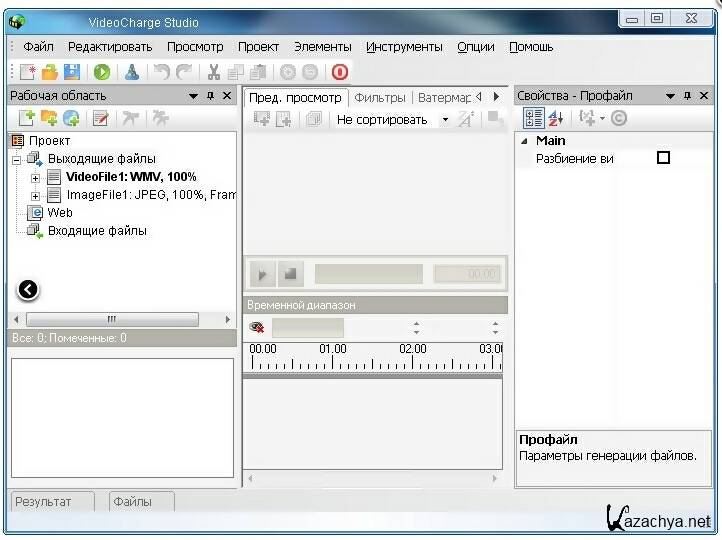Click the 01.00 mark on the timeline ruler

point(333,358)
